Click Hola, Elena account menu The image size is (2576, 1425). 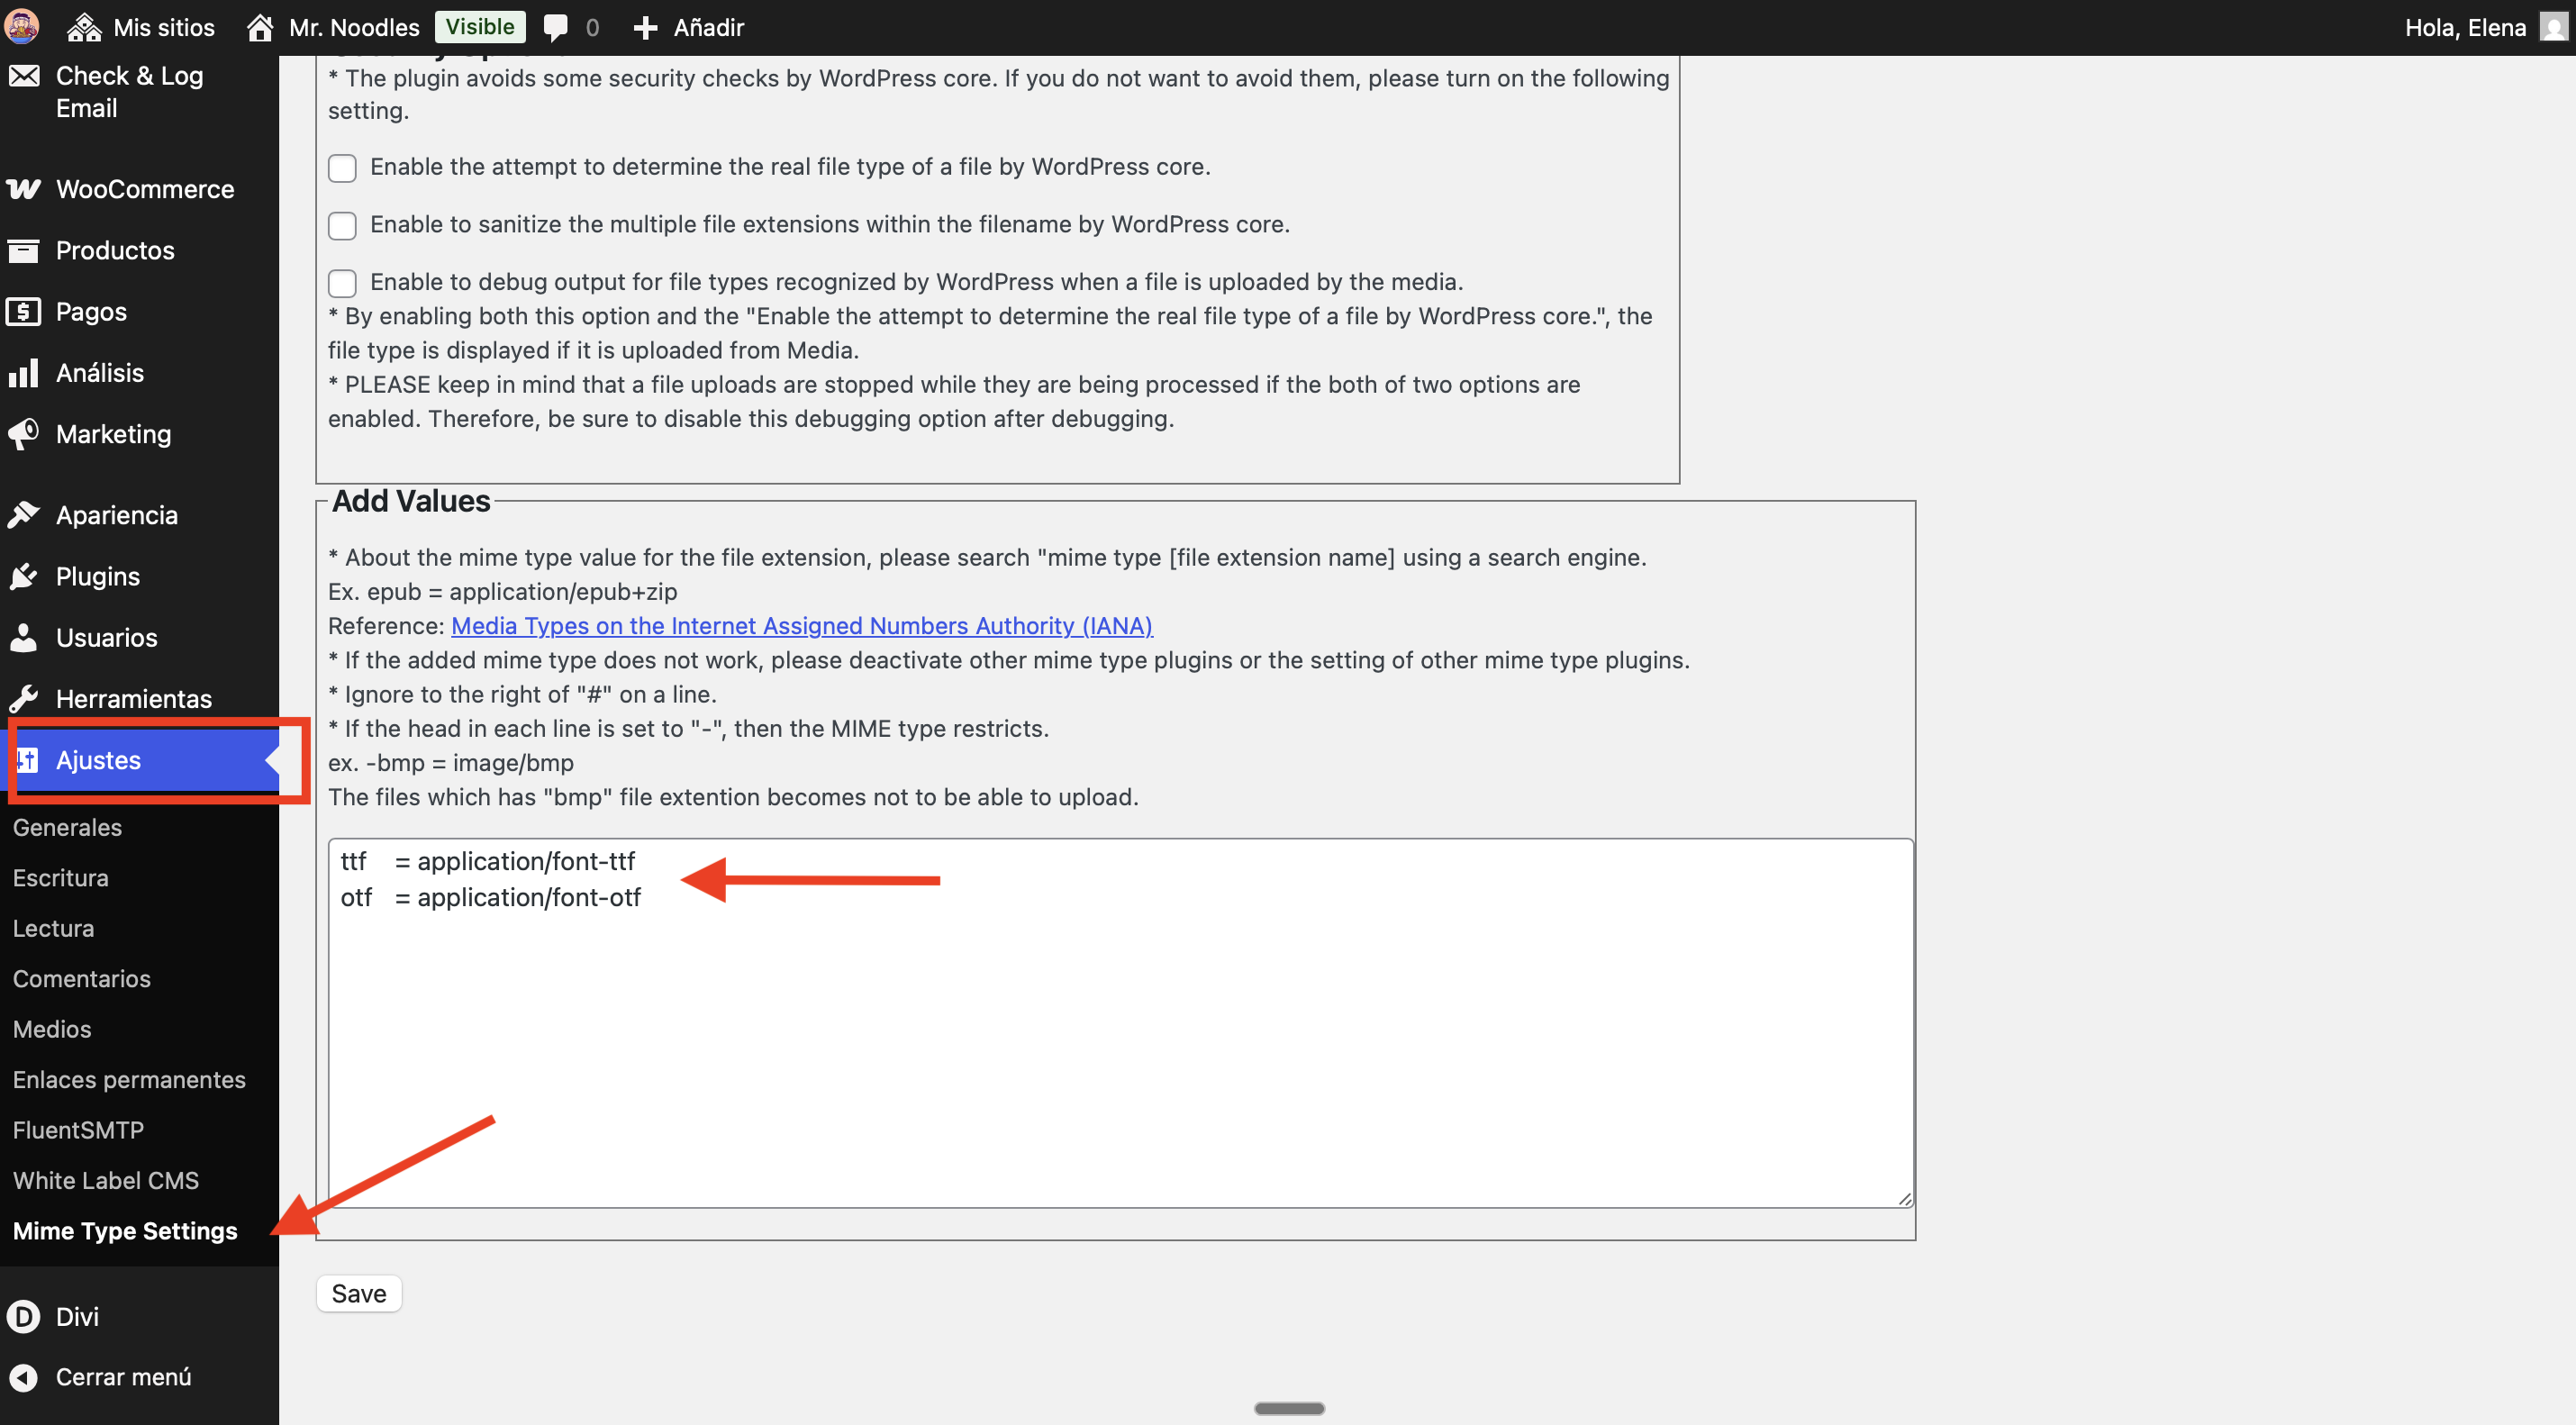[2486, 27]
